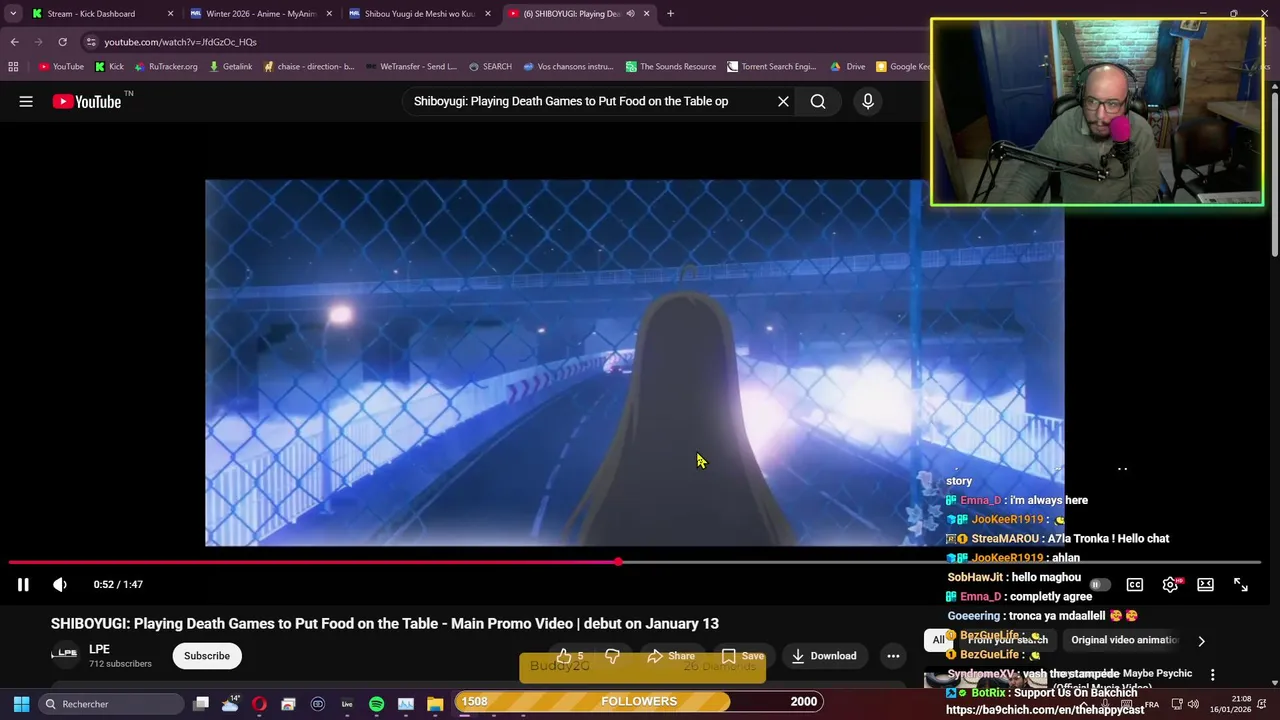Open the Kick bookmark
The image size is (1280, 720).
pos(109,67)
